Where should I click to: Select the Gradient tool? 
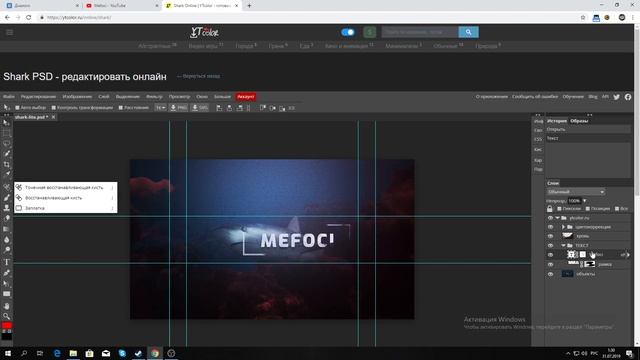tap(7, 229)
